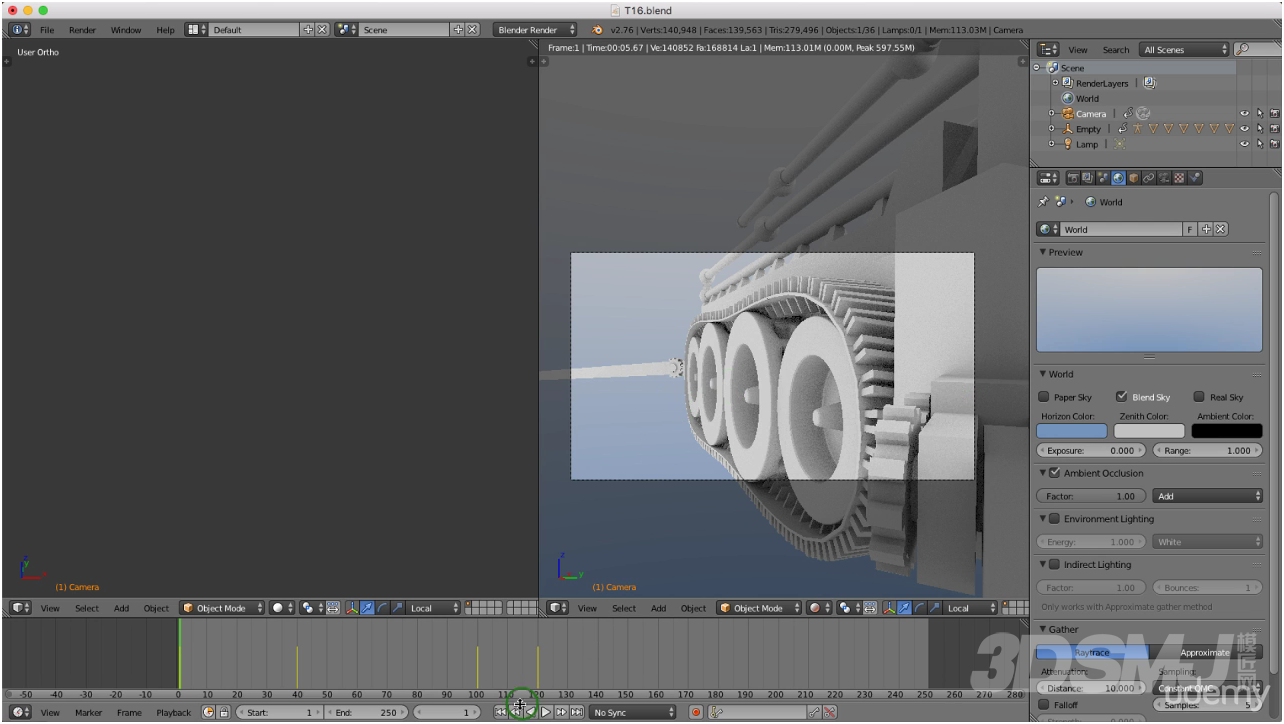Open Object Mode dropdown in left viewport

[222, 608]
